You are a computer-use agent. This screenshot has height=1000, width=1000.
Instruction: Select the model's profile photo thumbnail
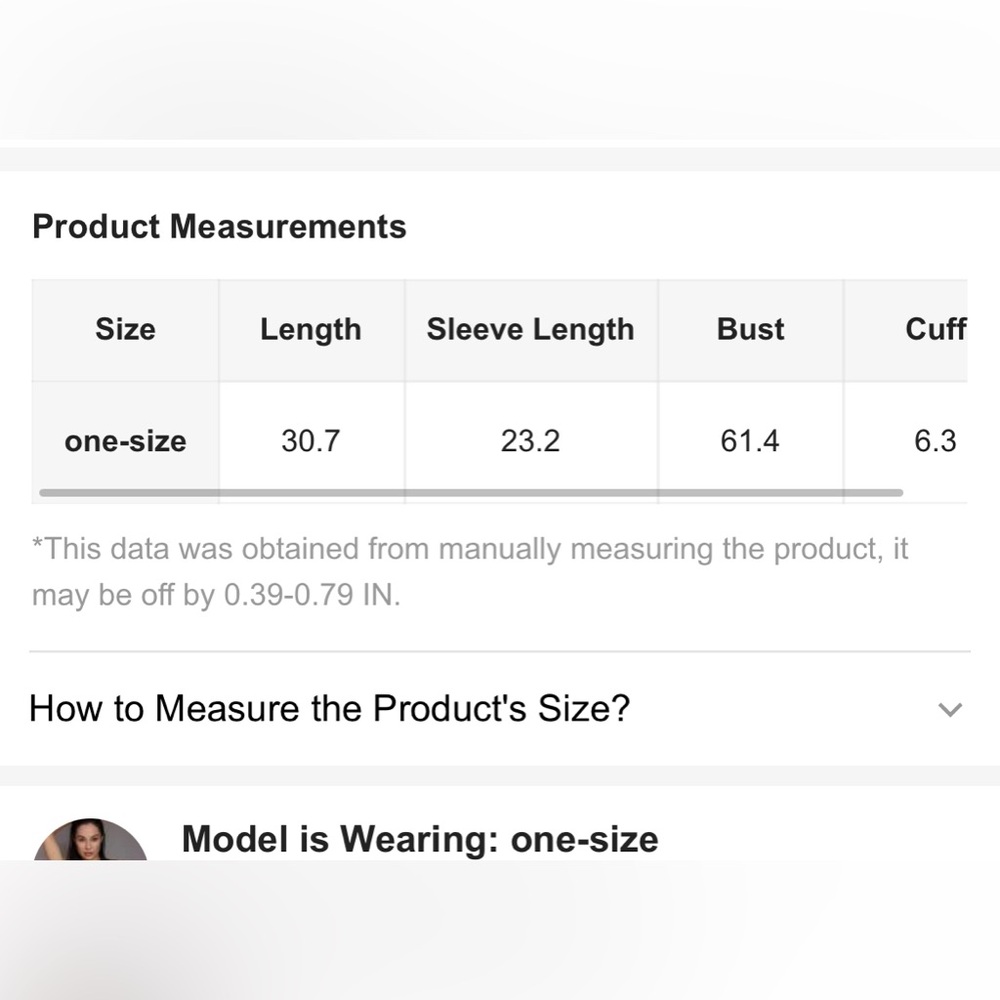tap(90, 839)
